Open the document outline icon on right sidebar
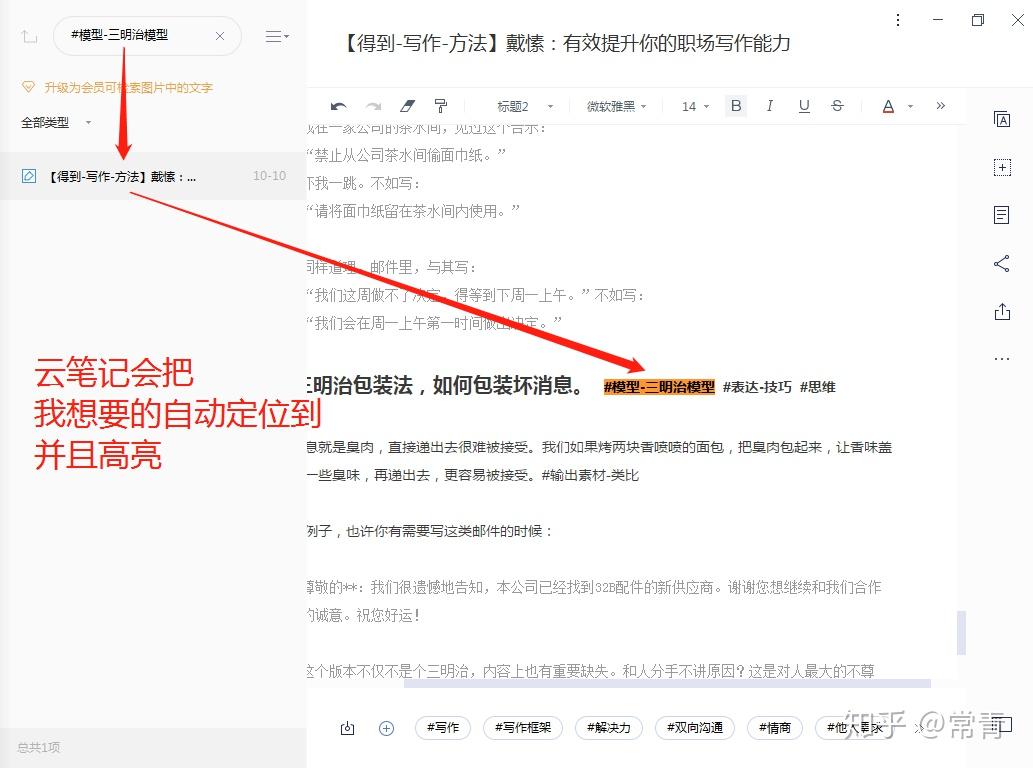This screenshot has height=768, width=1033. (x=1003, y=214)
